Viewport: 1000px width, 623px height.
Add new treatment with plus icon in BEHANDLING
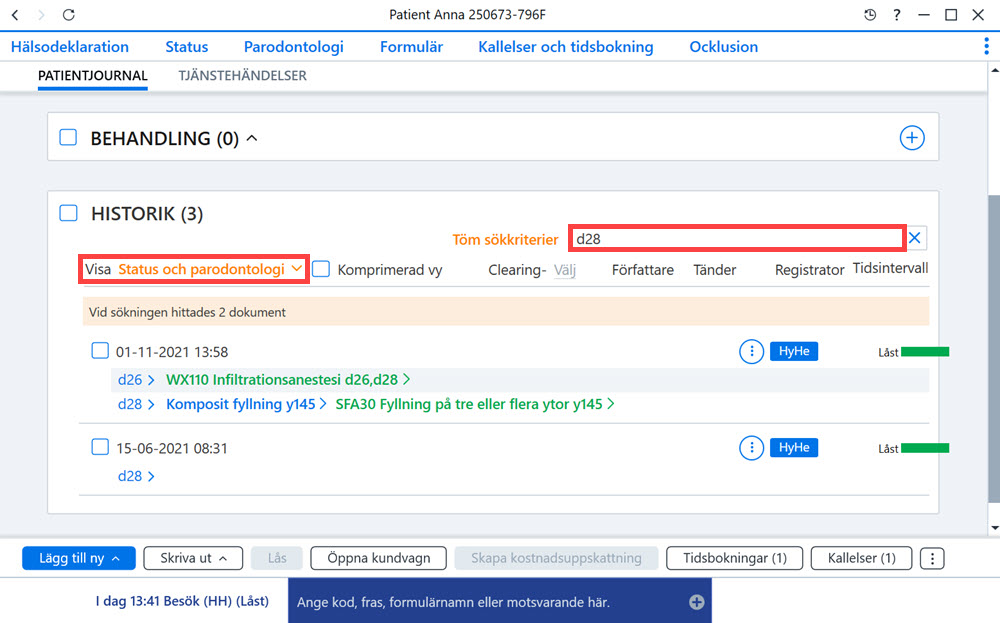click(x=912, y=138)
